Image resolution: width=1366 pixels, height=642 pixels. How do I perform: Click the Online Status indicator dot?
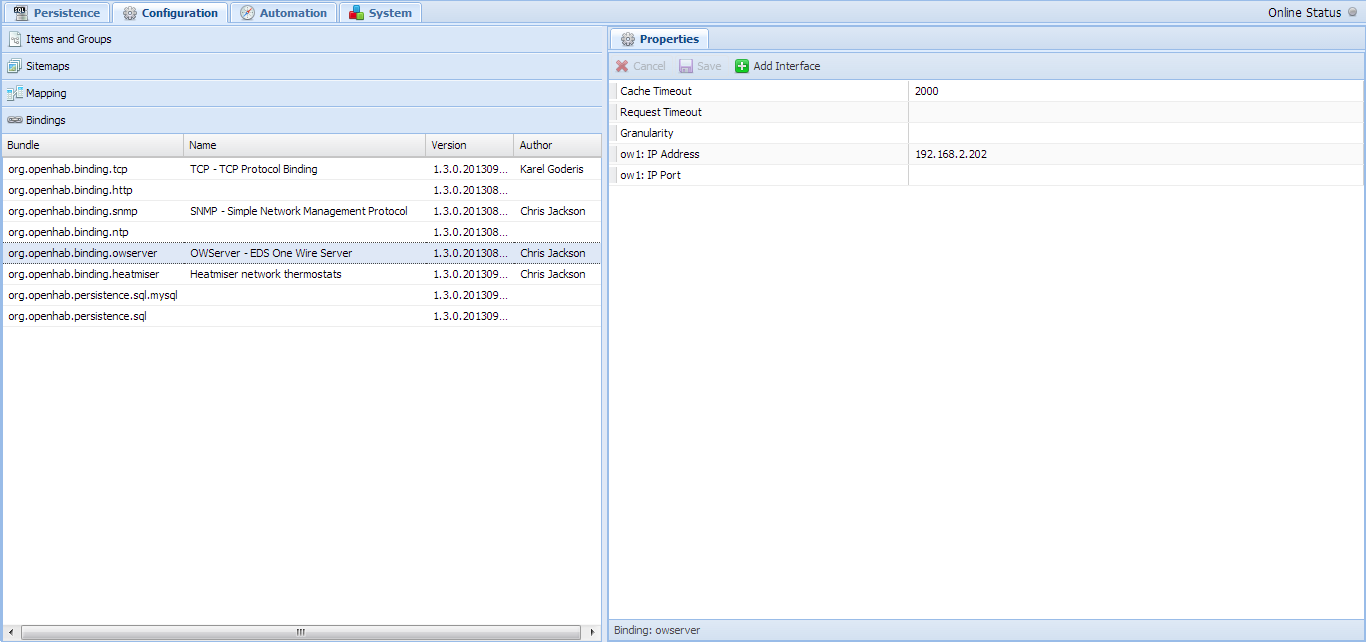coord(1352,13)
